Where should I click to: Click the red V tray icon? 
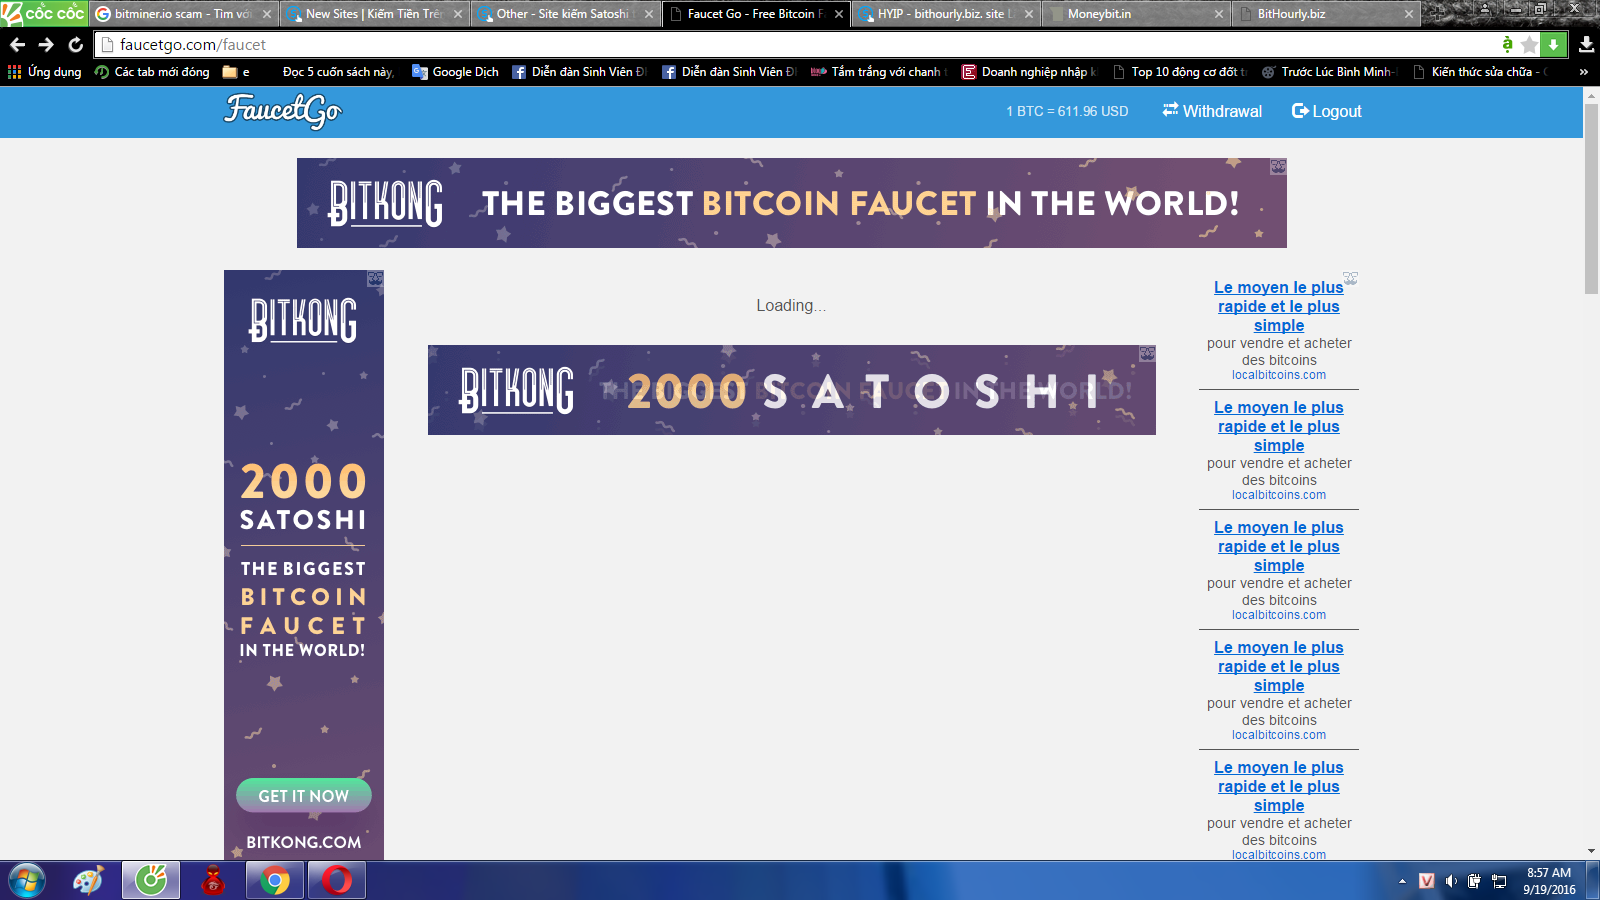point(1427,881)
